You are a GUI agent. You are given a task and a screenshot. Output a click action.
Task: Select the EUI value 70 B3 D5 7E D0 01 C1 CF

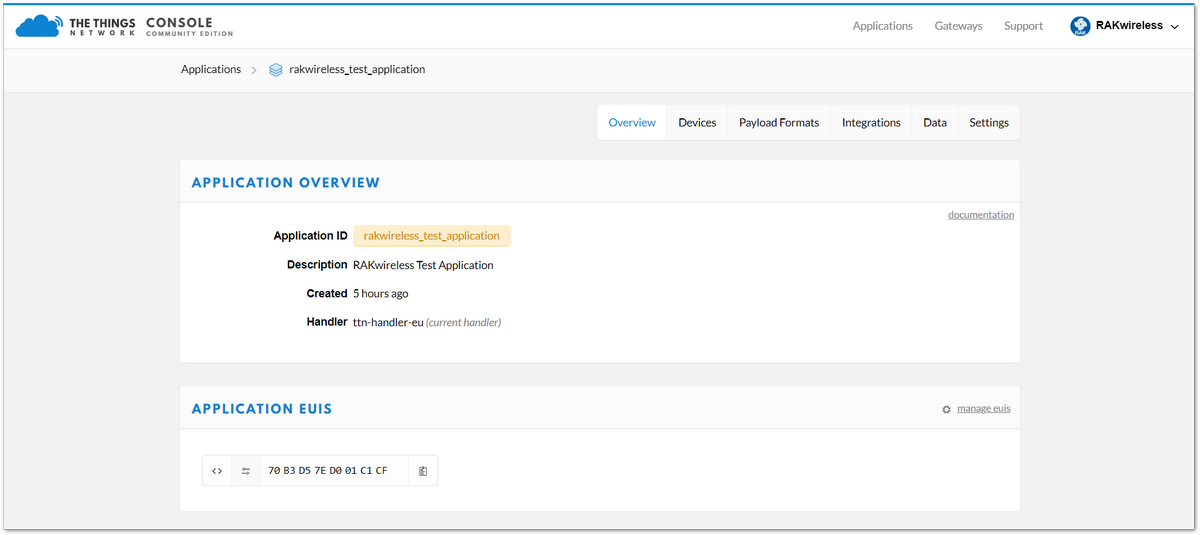[327, 471]
